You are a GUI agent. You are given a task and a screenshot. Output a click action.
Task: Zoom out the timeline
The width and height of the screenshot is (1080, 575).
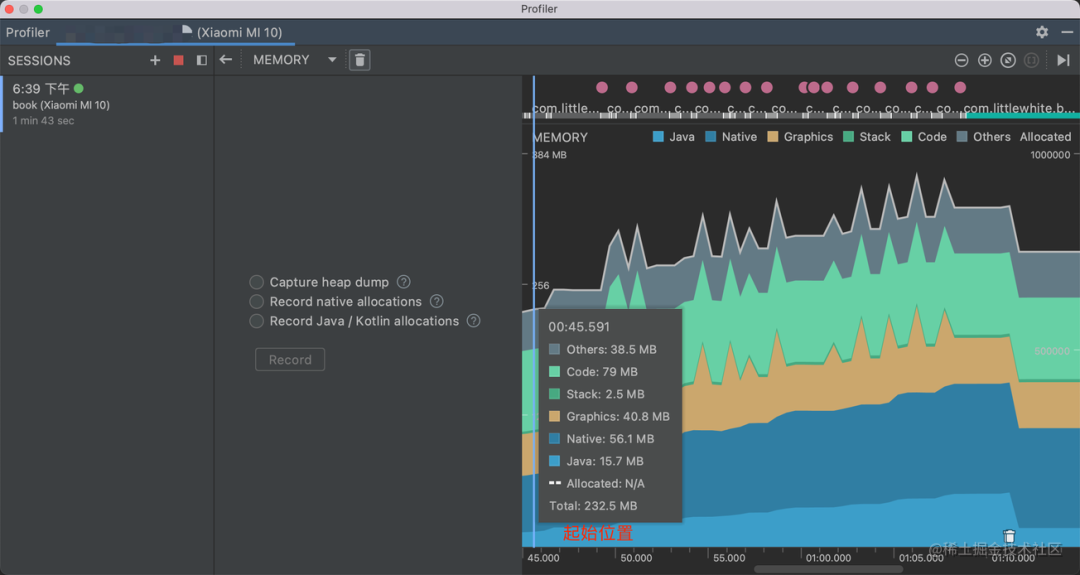[962, 61]
